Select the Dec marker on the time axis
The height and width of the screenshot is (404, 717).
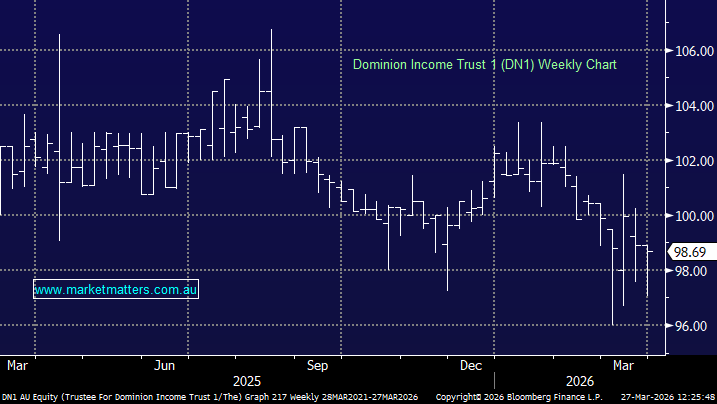[x=471, y=364]
